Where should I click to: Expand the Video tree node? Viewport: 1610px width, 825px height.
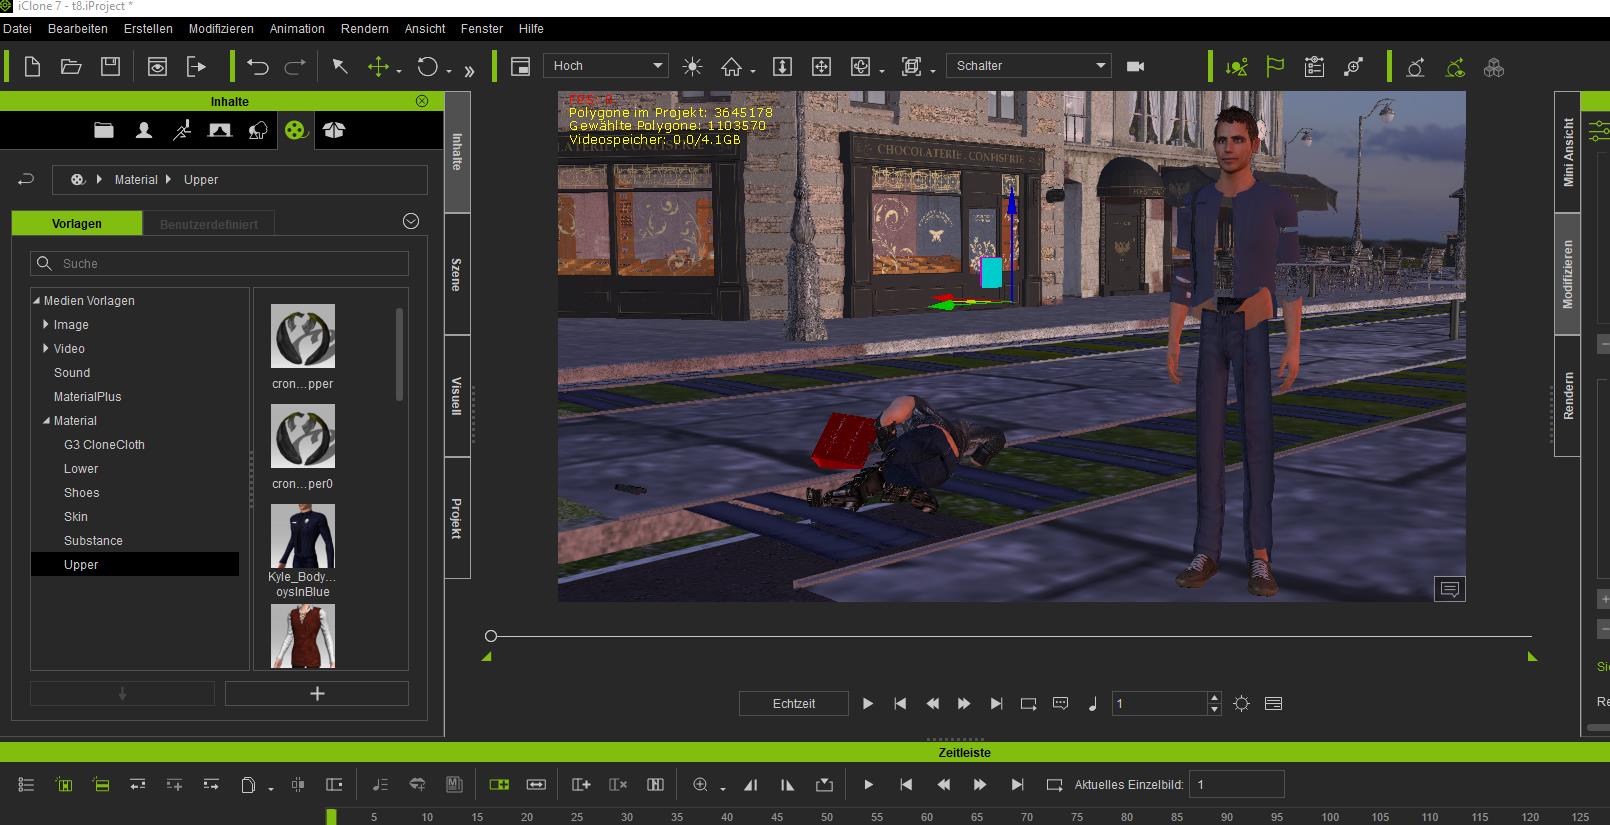[x=46, y=348]
